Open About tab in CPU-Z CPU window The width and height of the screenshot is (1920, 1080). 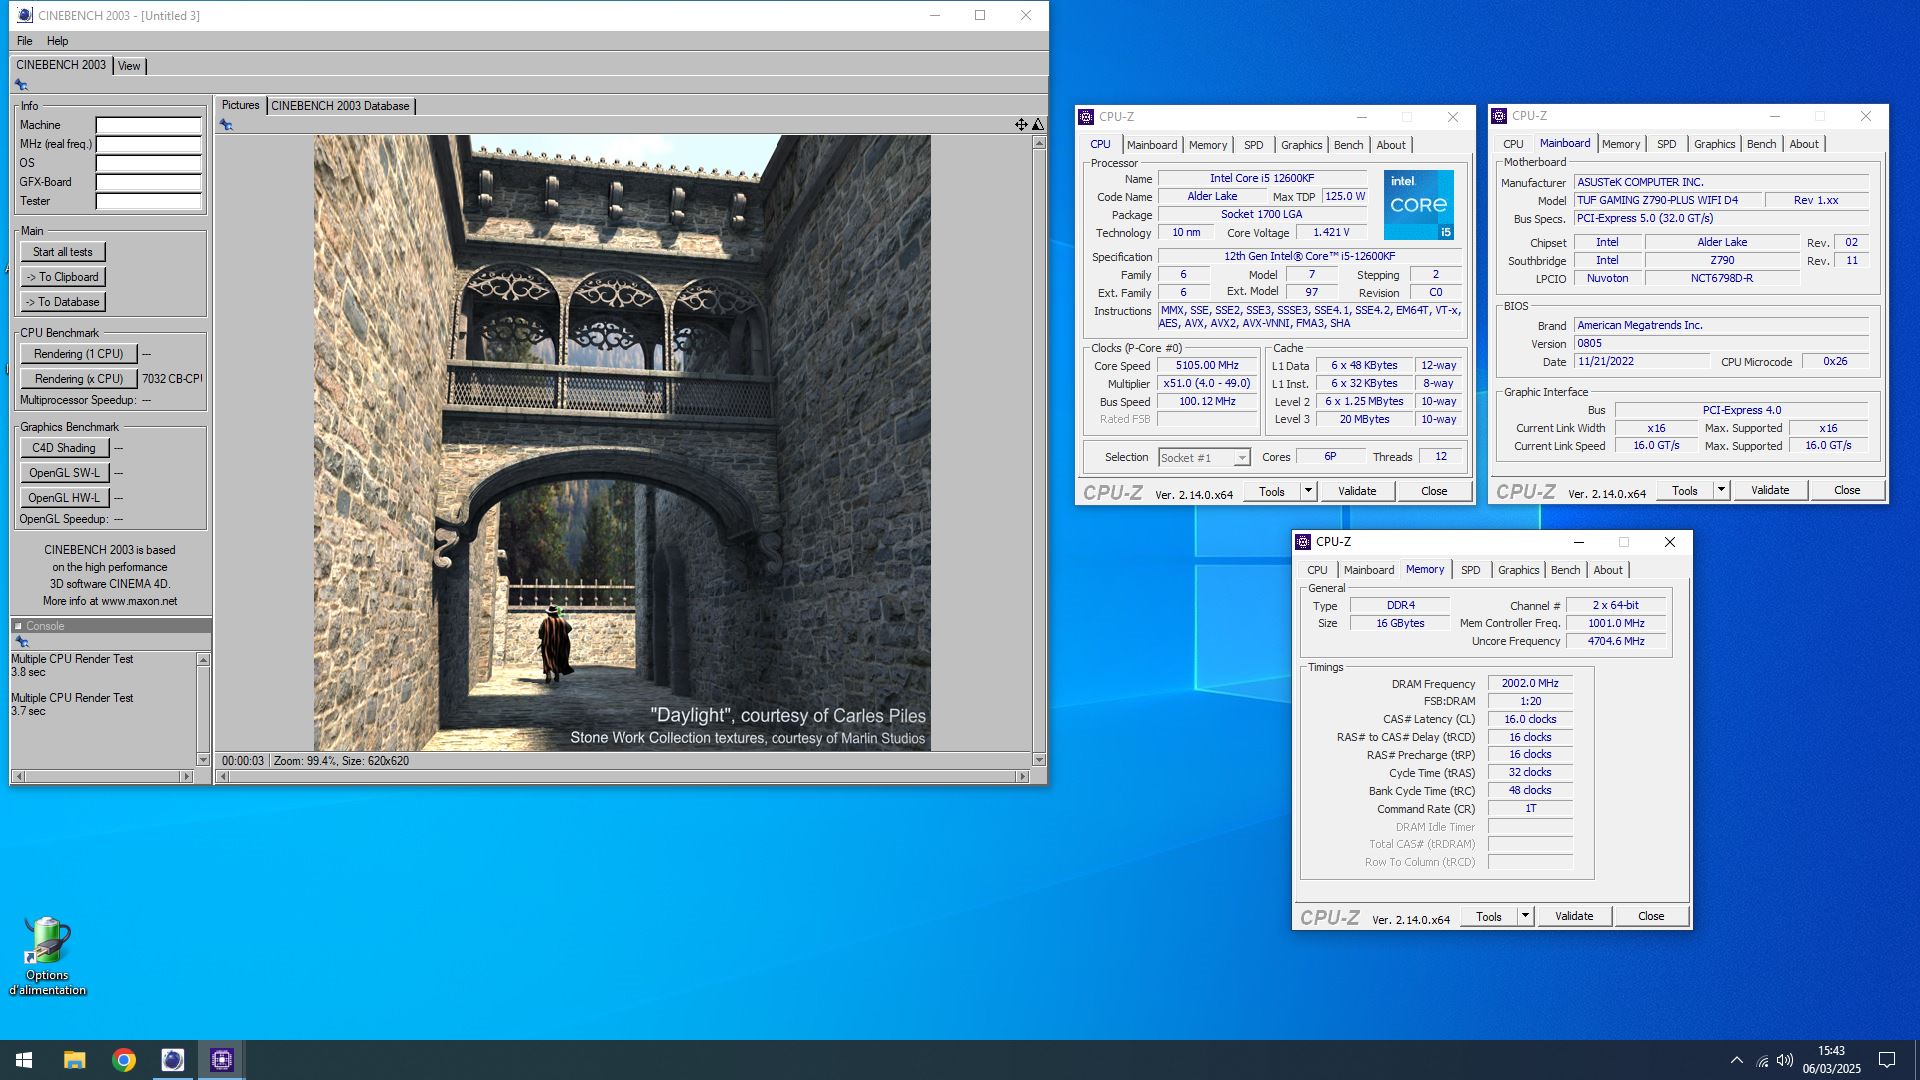tap(1391, 145)
